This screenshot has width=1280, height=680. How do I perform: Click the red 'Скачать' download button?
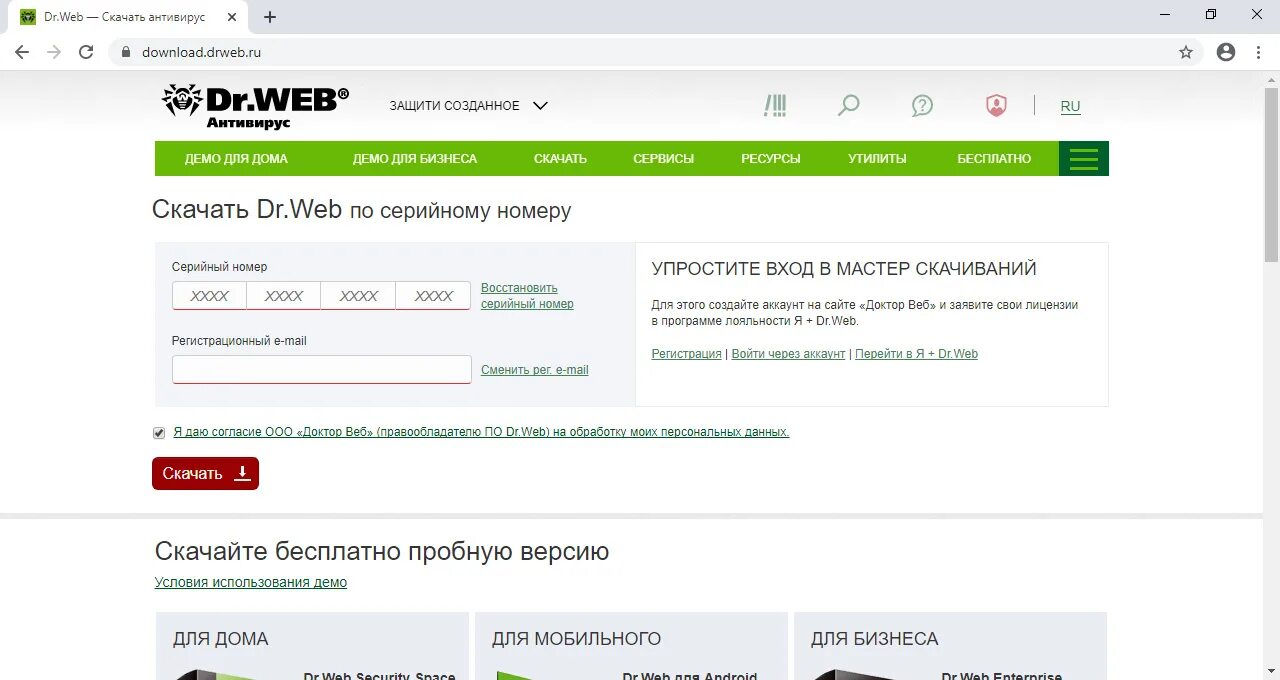(205, 474)
